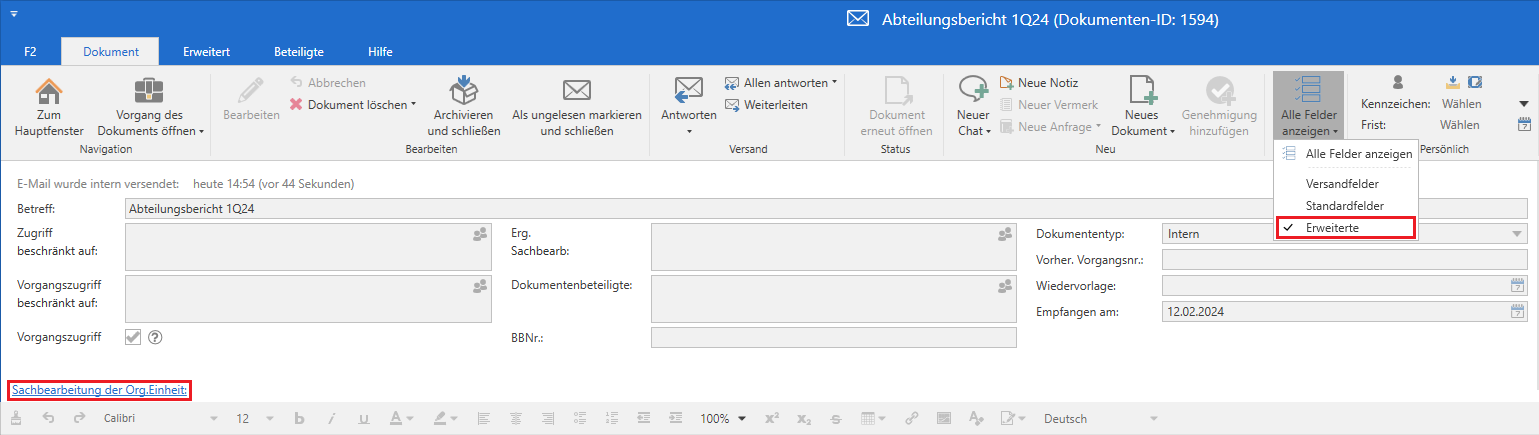Select Versandfelder in the fields menu

1342,184
